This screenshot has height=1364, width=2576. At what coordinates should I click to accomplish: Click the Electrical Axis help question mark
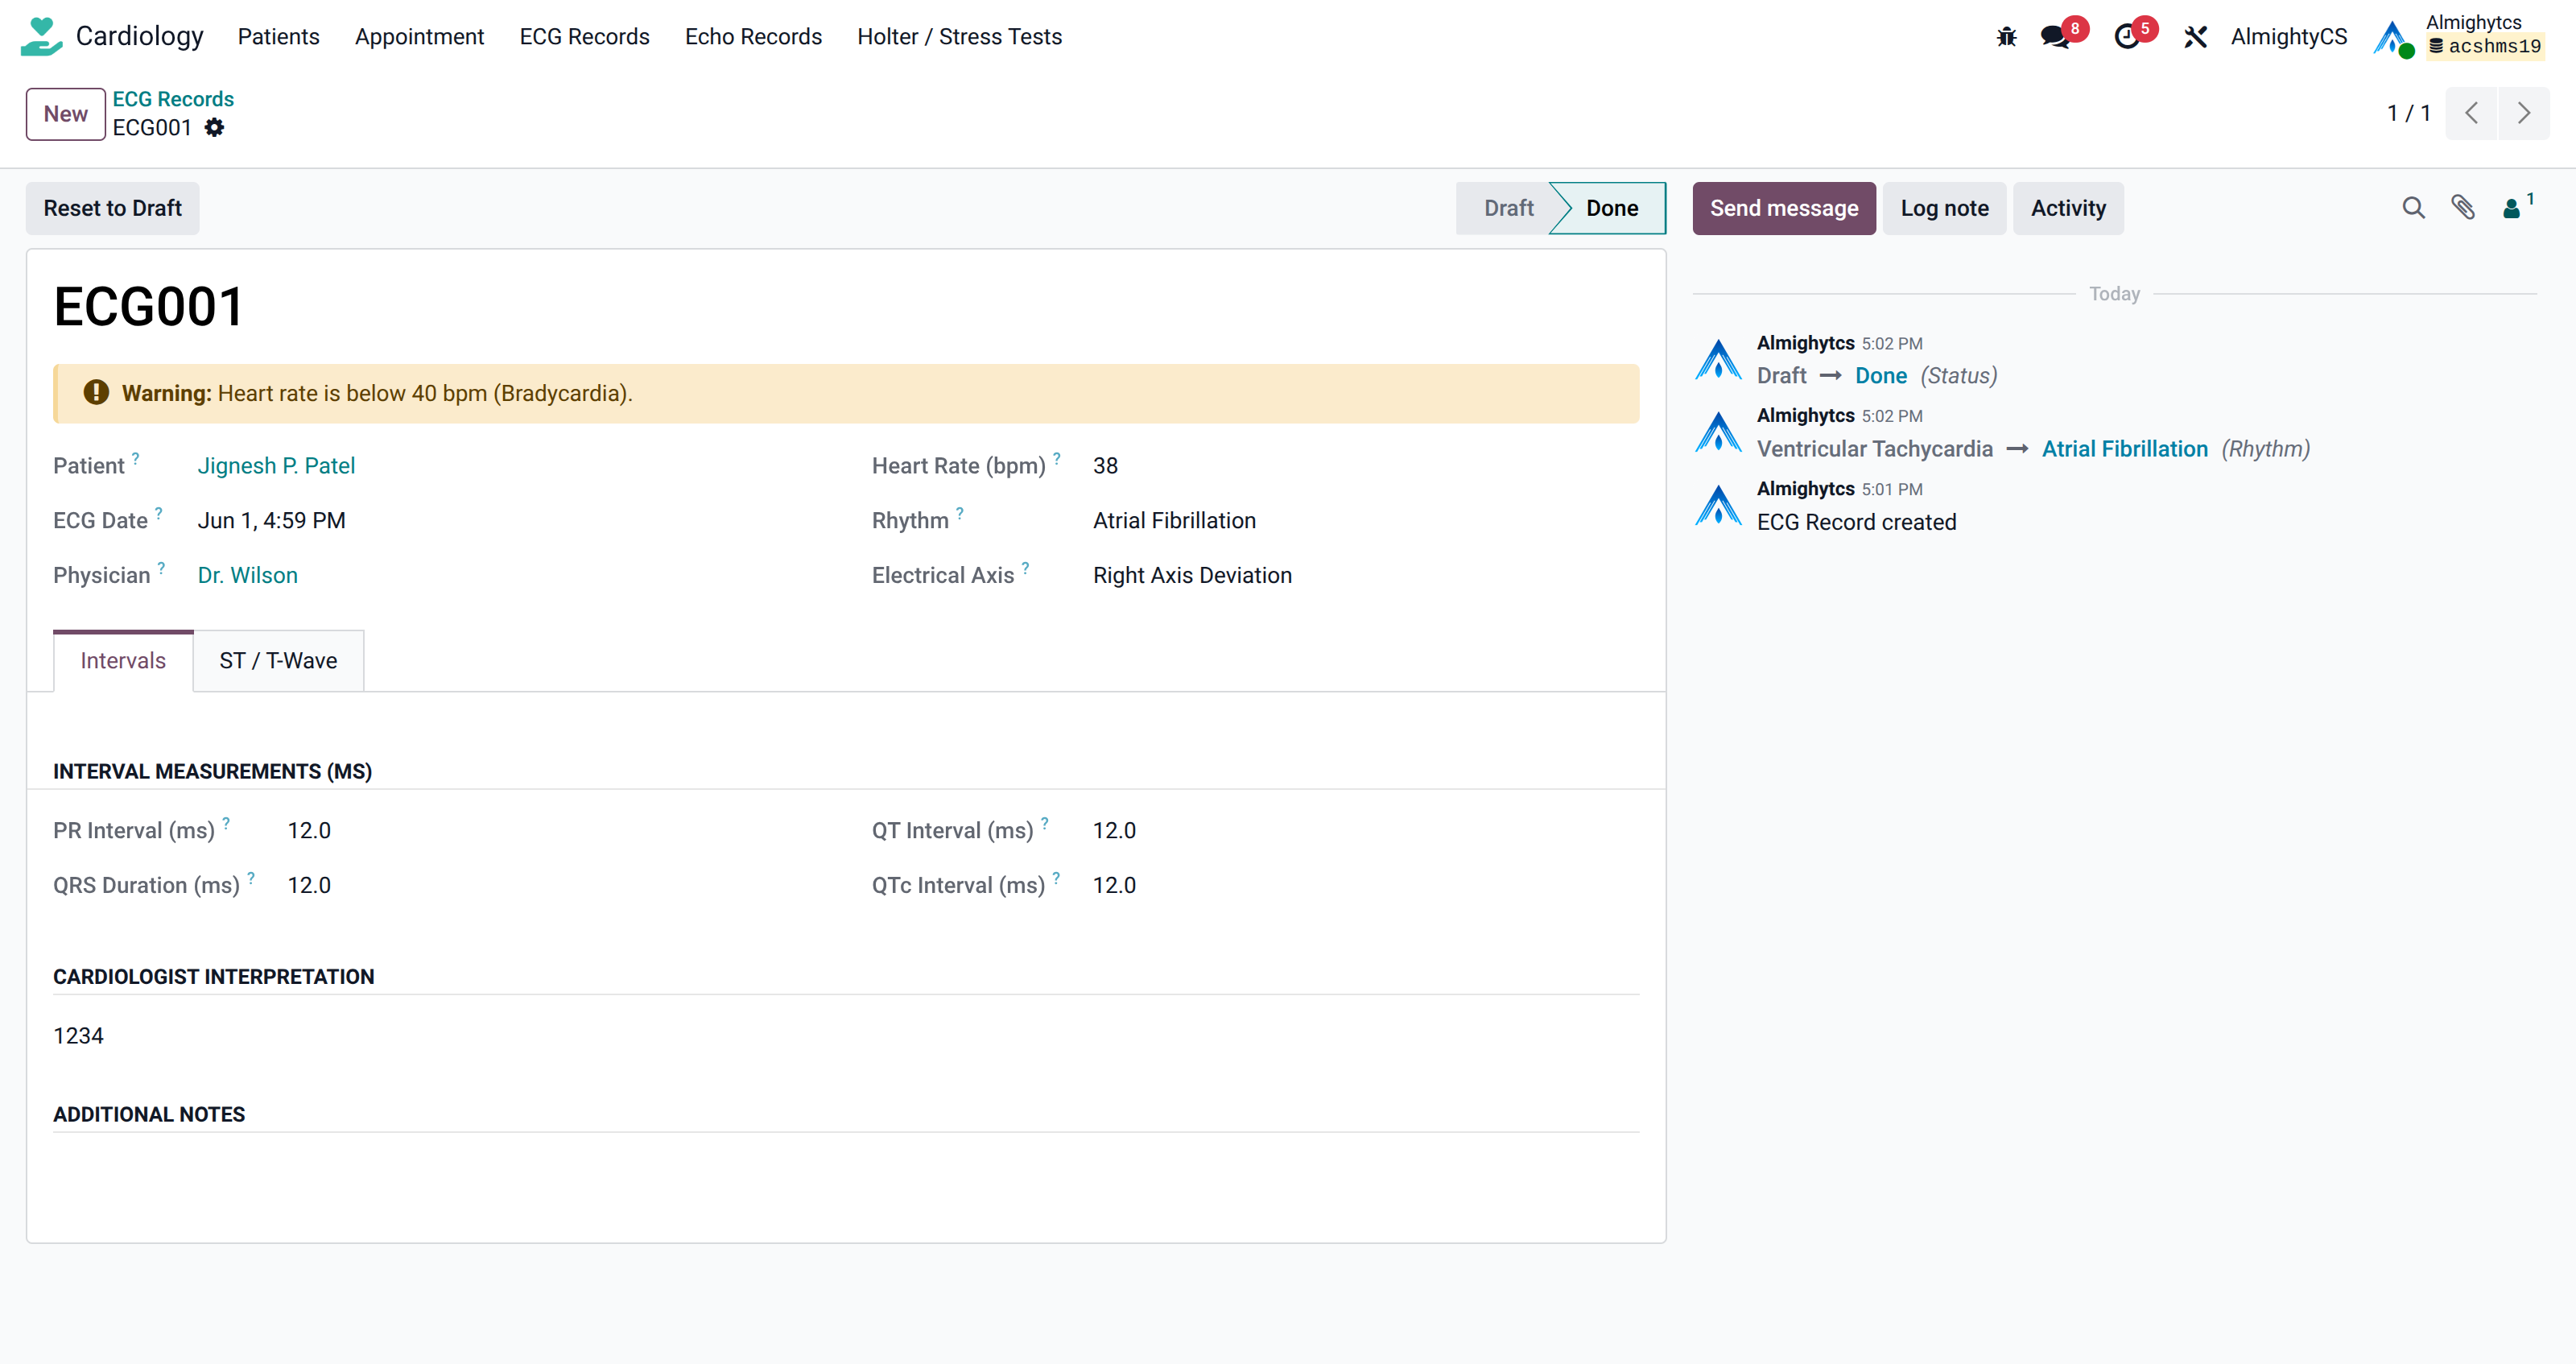1025,568
